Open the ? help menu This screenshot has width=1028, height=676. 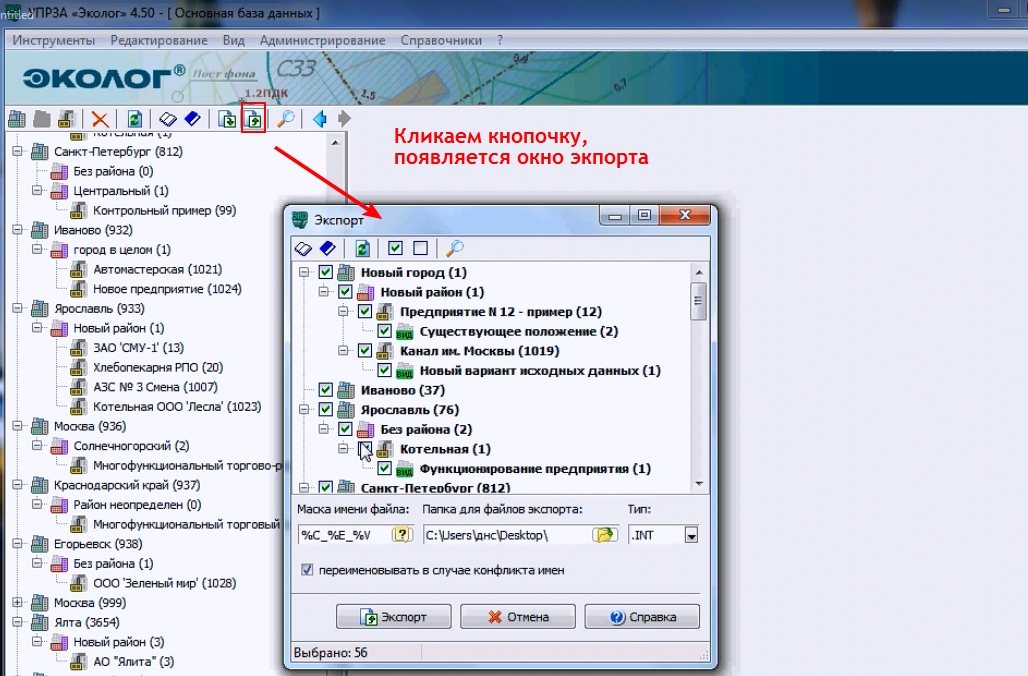[x=500, y=41]
